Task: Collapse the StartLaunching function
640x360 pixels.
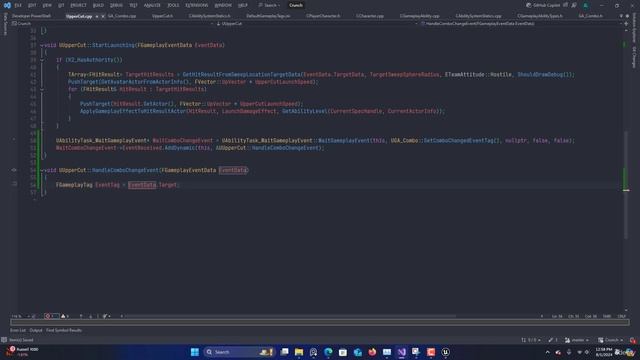Action: (42, 45)
